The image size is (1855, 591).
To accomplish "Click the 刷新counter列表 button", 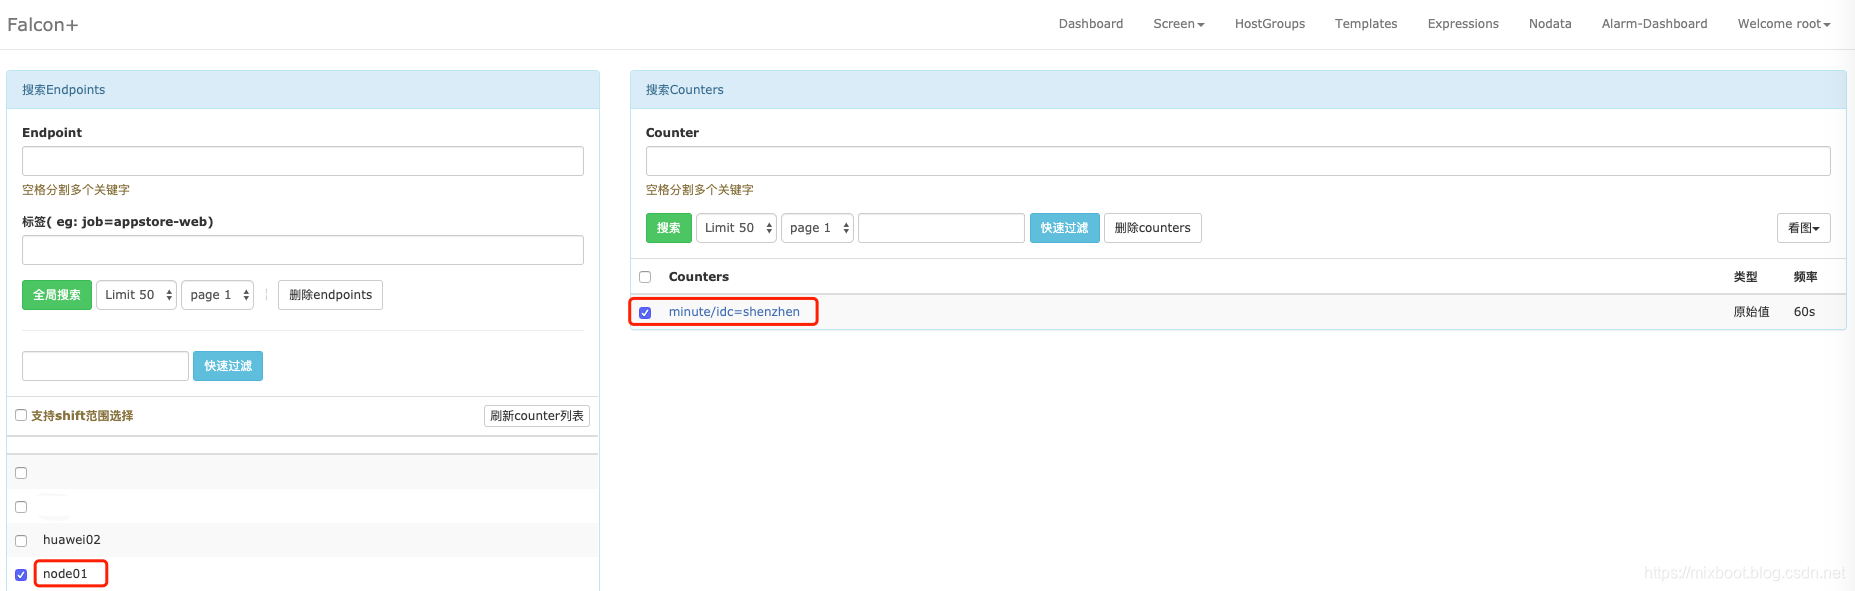I will 537,416.
